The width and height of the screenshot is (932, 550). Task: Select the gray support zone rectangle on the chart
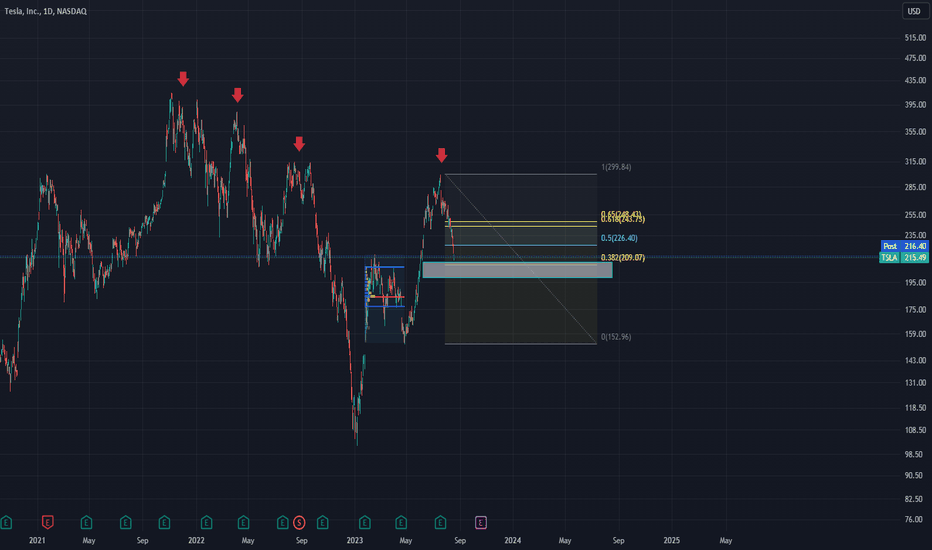click(x=517, y=270)
